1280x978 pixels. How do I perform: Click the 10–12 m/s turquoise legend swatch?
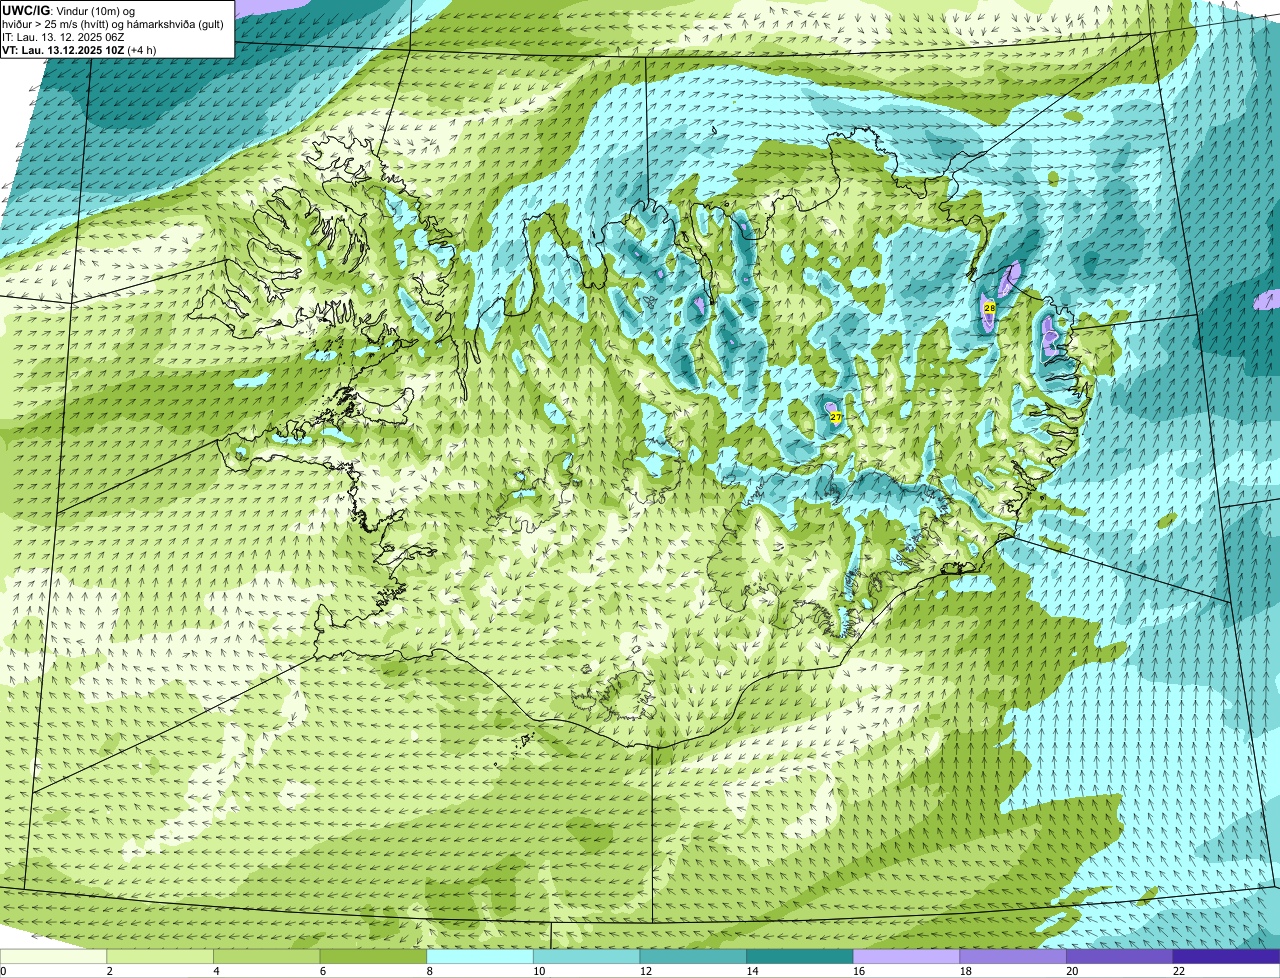[587, 956]
